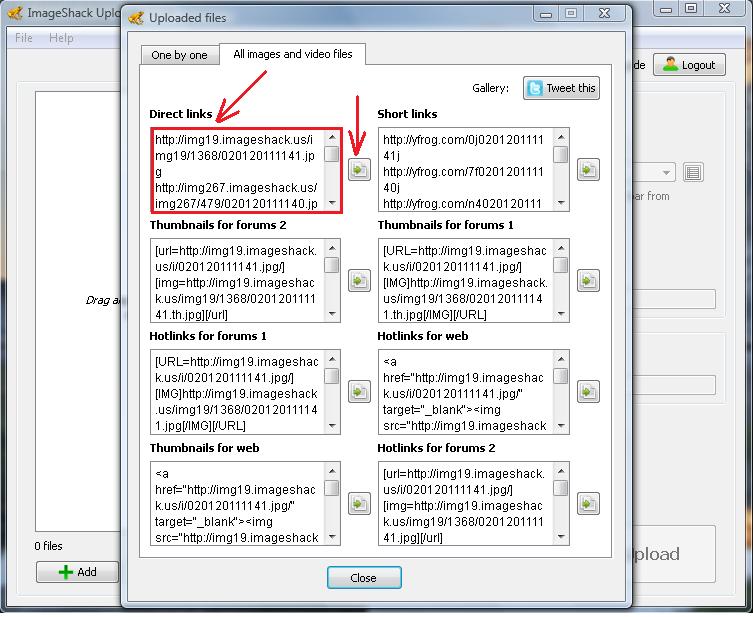Image resolution: width=753 pixels, height=617 pixels.
Task: Open the File menu in ImageShack Uploader
Action: tap(24, 38)
